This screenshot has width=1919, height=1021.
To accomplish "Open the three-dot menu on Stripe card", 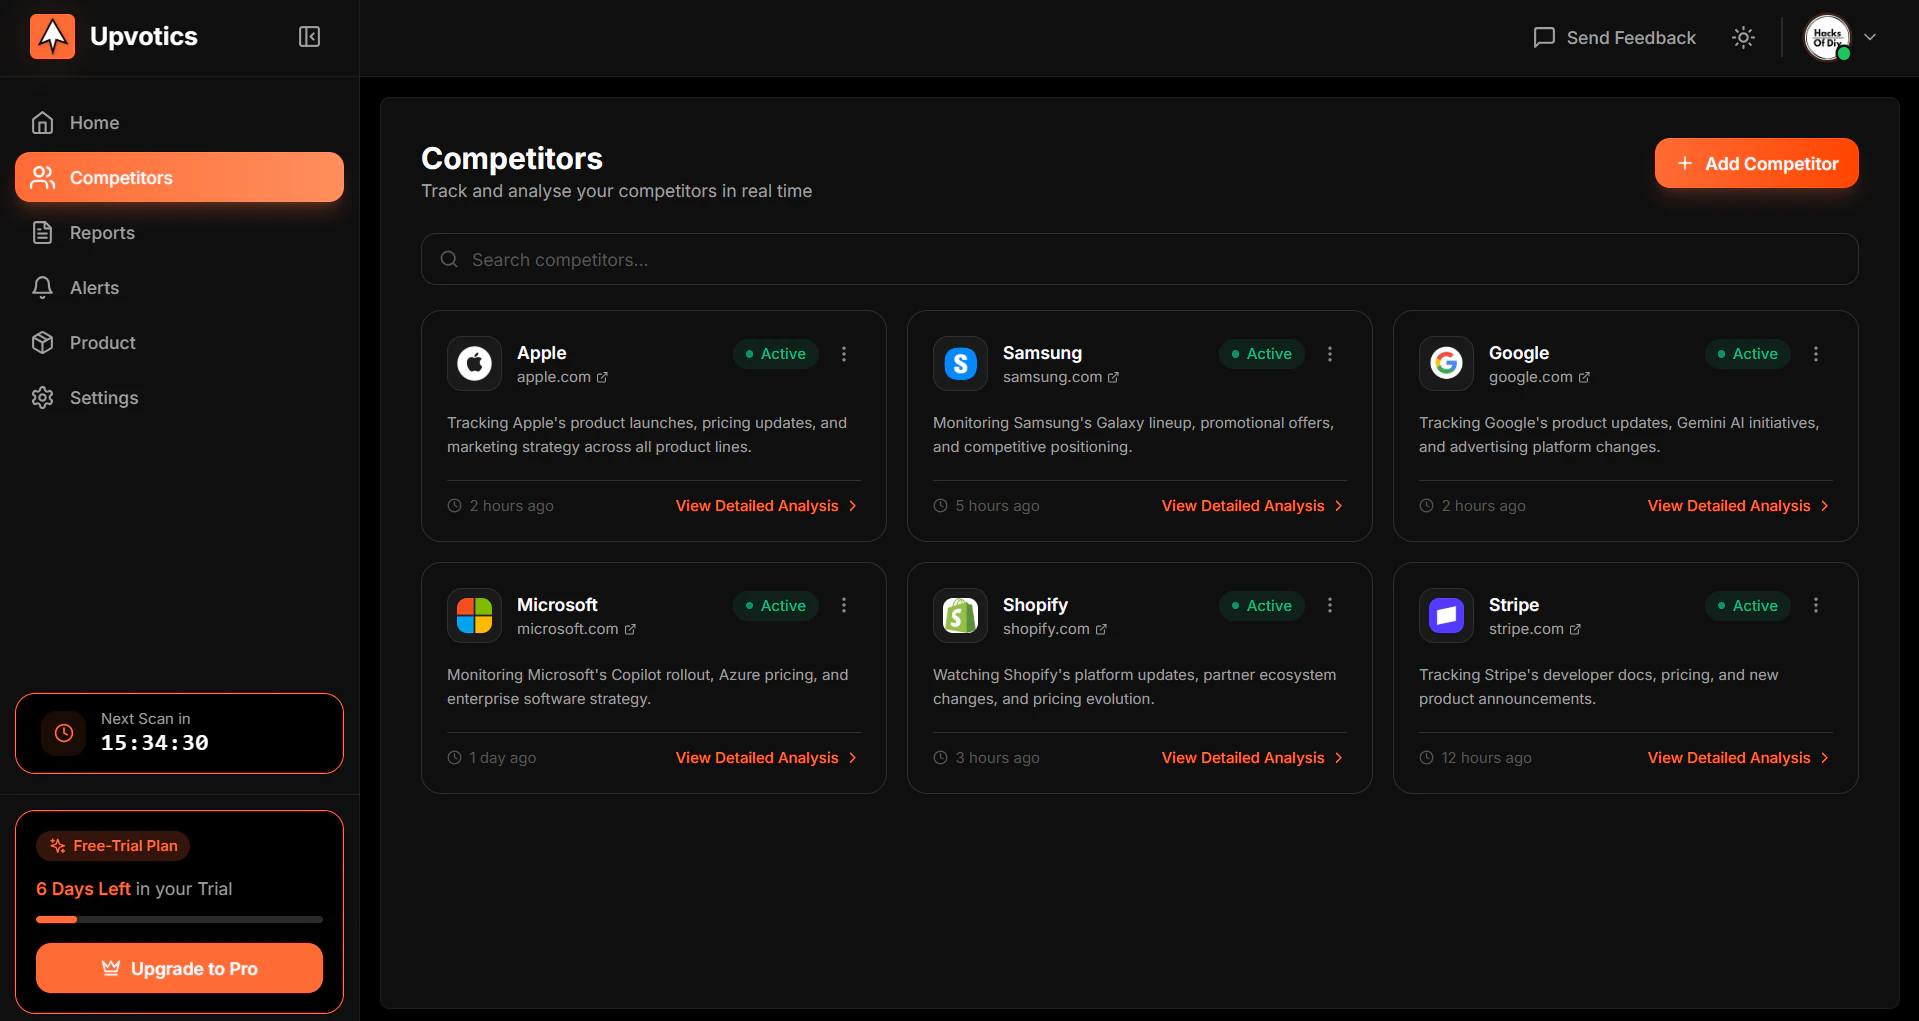I will (x=1816, y=605).
